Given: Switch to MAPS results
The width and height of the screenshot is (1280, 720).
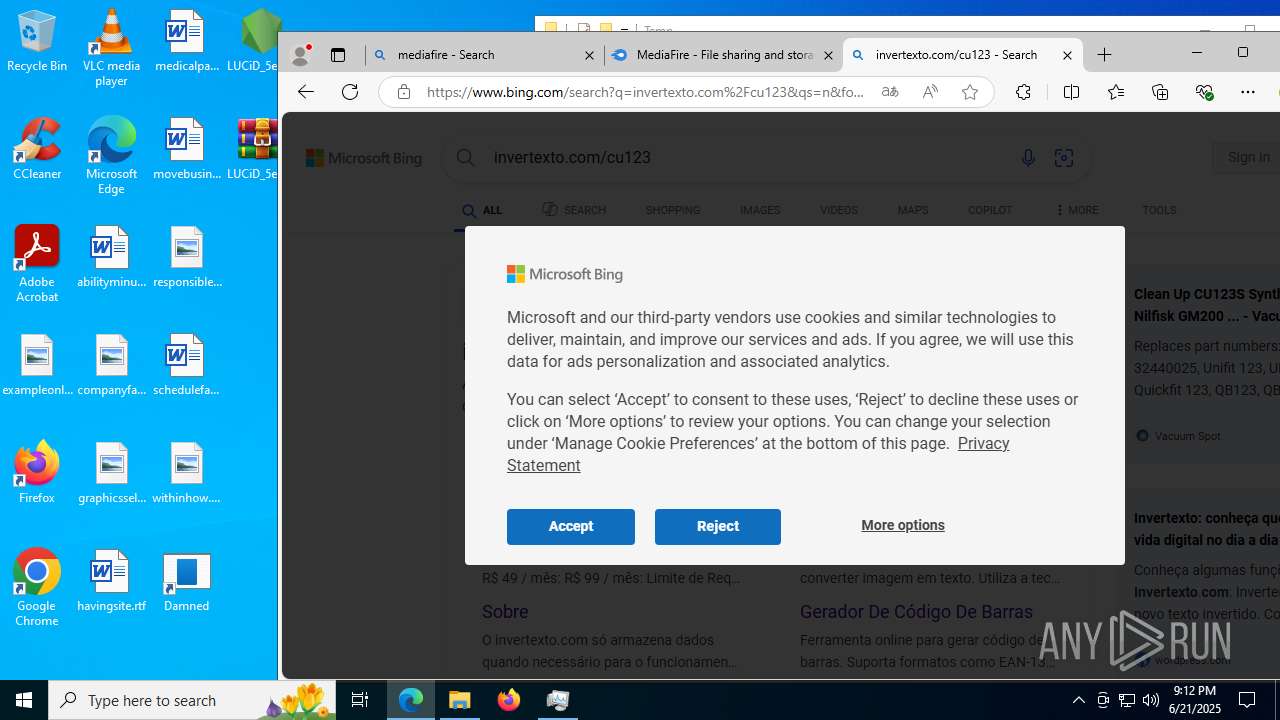Looking at the screenshot, I should (x=913, y=210).
